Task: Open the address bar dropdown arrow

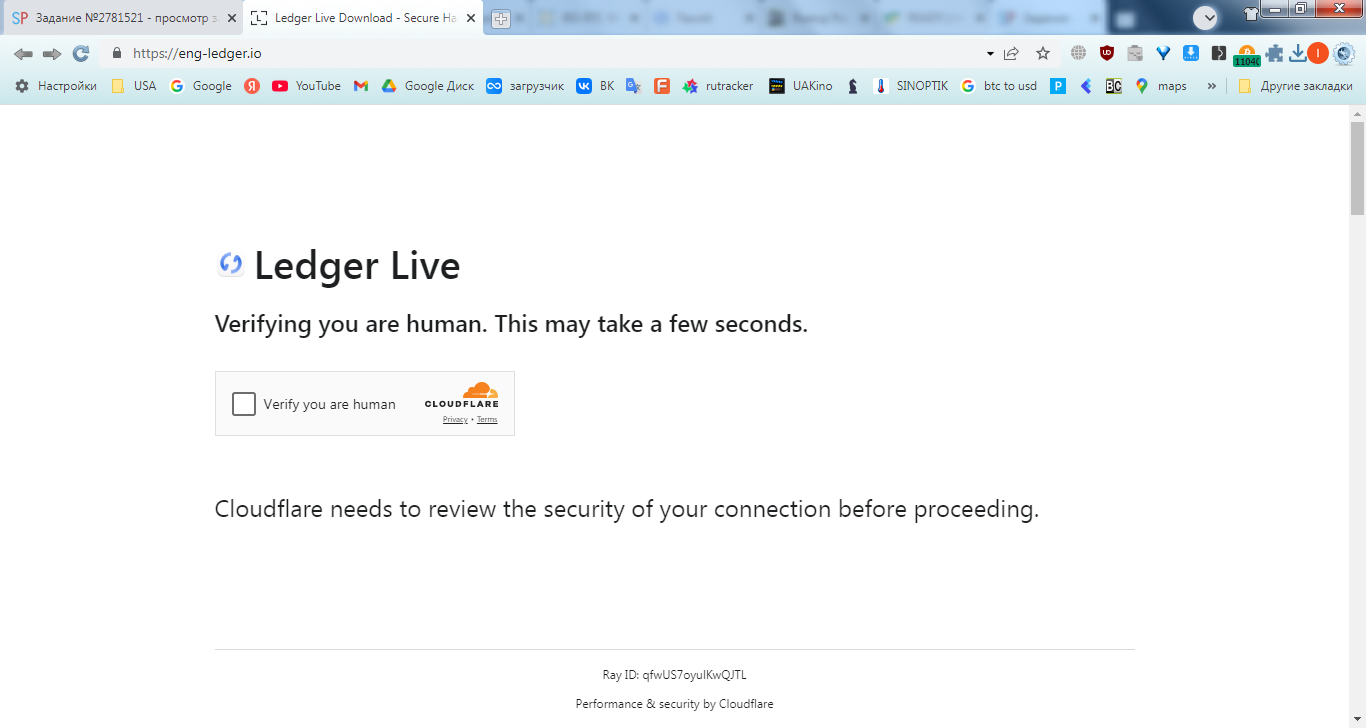Action: click(x=990, y=54)
